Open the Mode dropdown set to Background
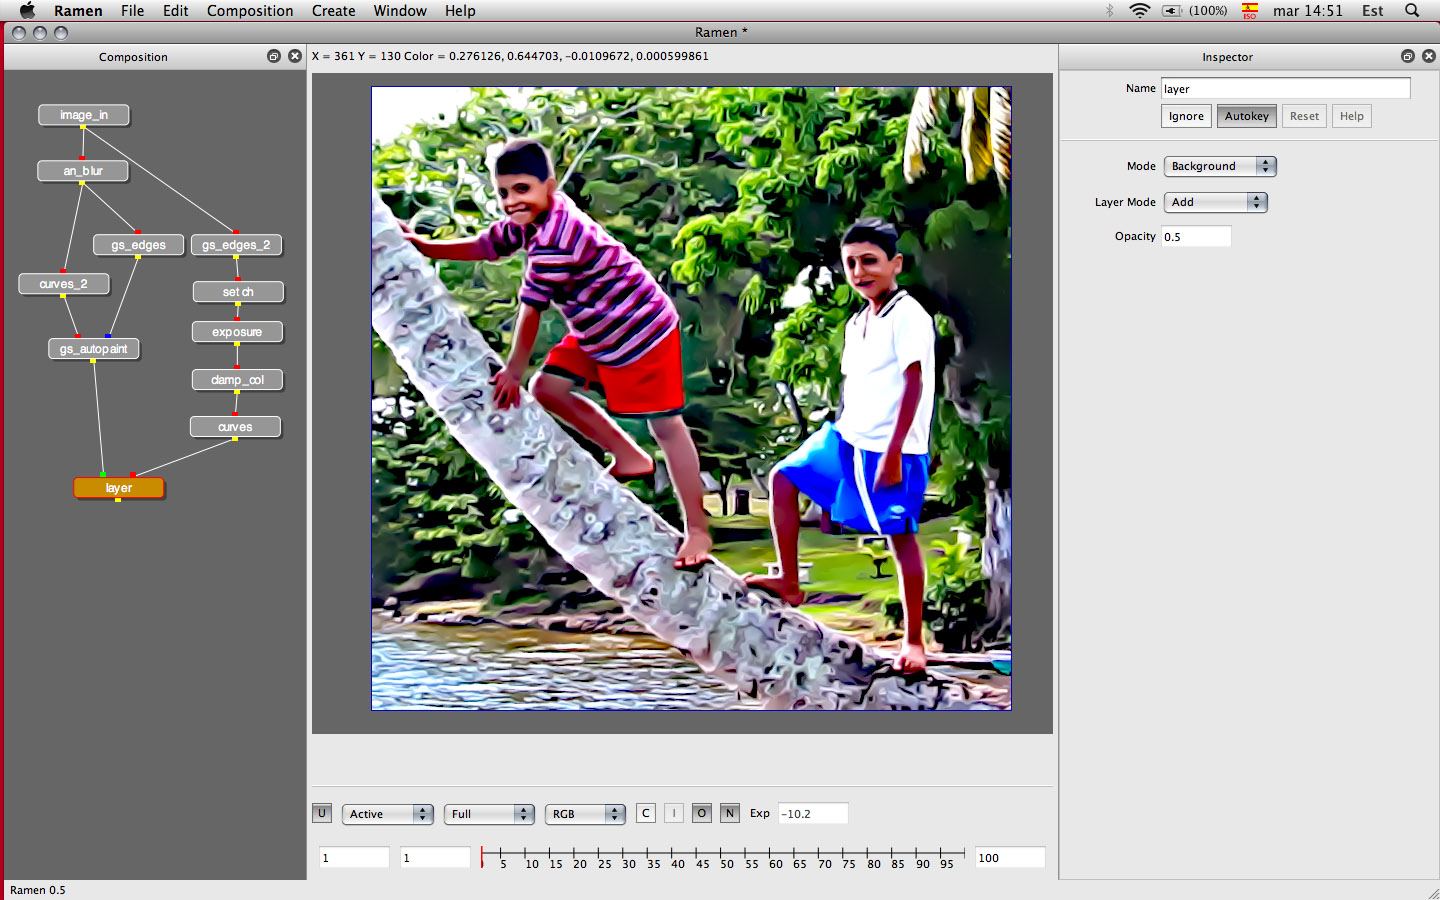The image size is (1440, 900). (x=1219, y=166)
